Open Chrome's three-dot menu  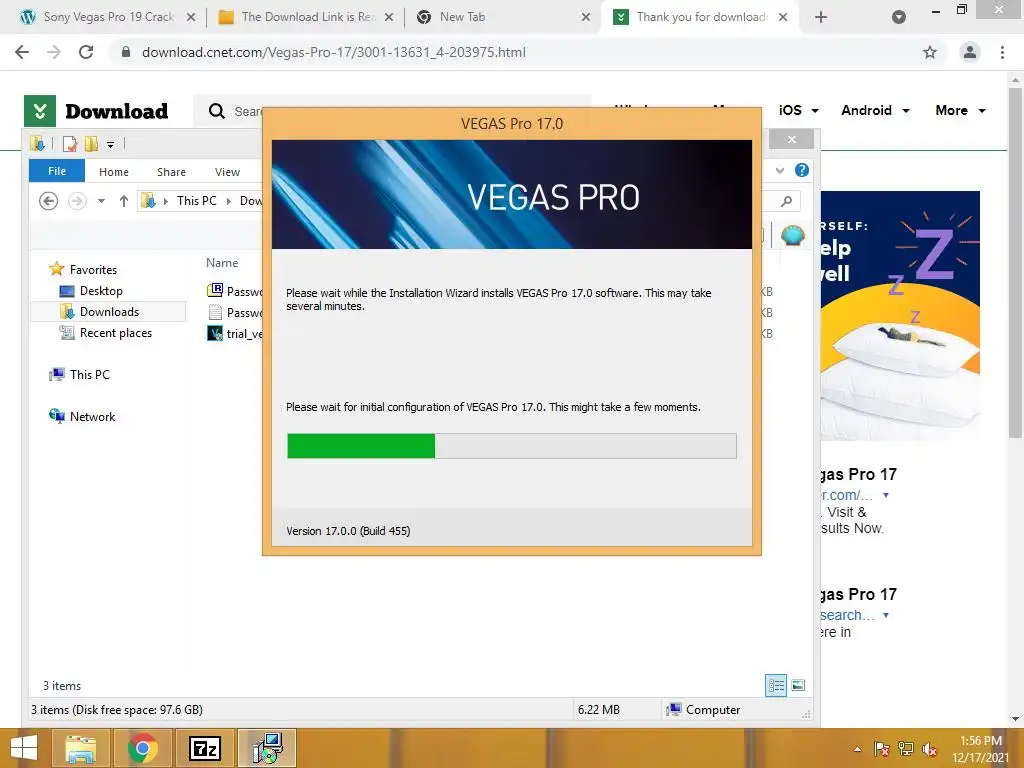point(1002,52)
